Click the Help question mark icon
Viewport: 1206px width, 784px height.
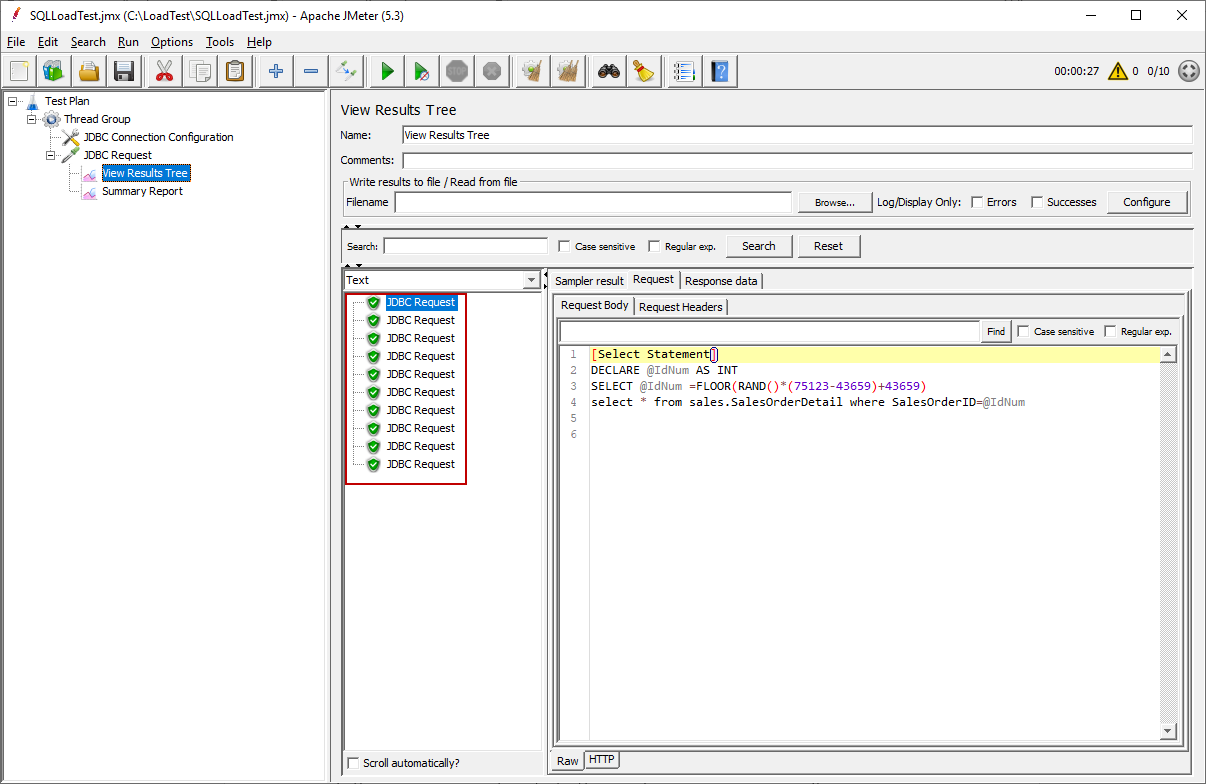tap(719, 71)
